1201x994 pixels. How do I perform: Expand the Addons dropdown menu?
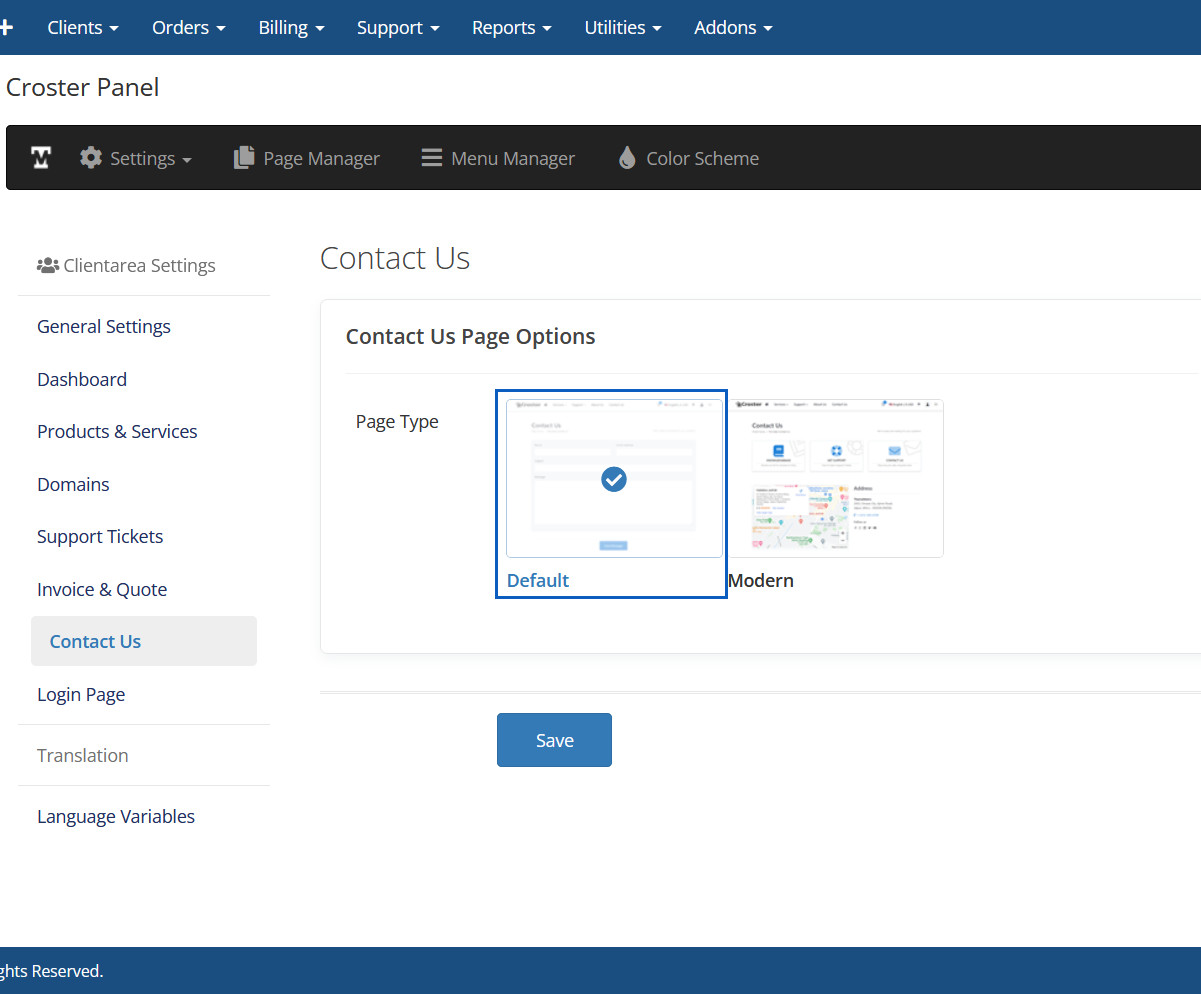click(x=733, y=27)
